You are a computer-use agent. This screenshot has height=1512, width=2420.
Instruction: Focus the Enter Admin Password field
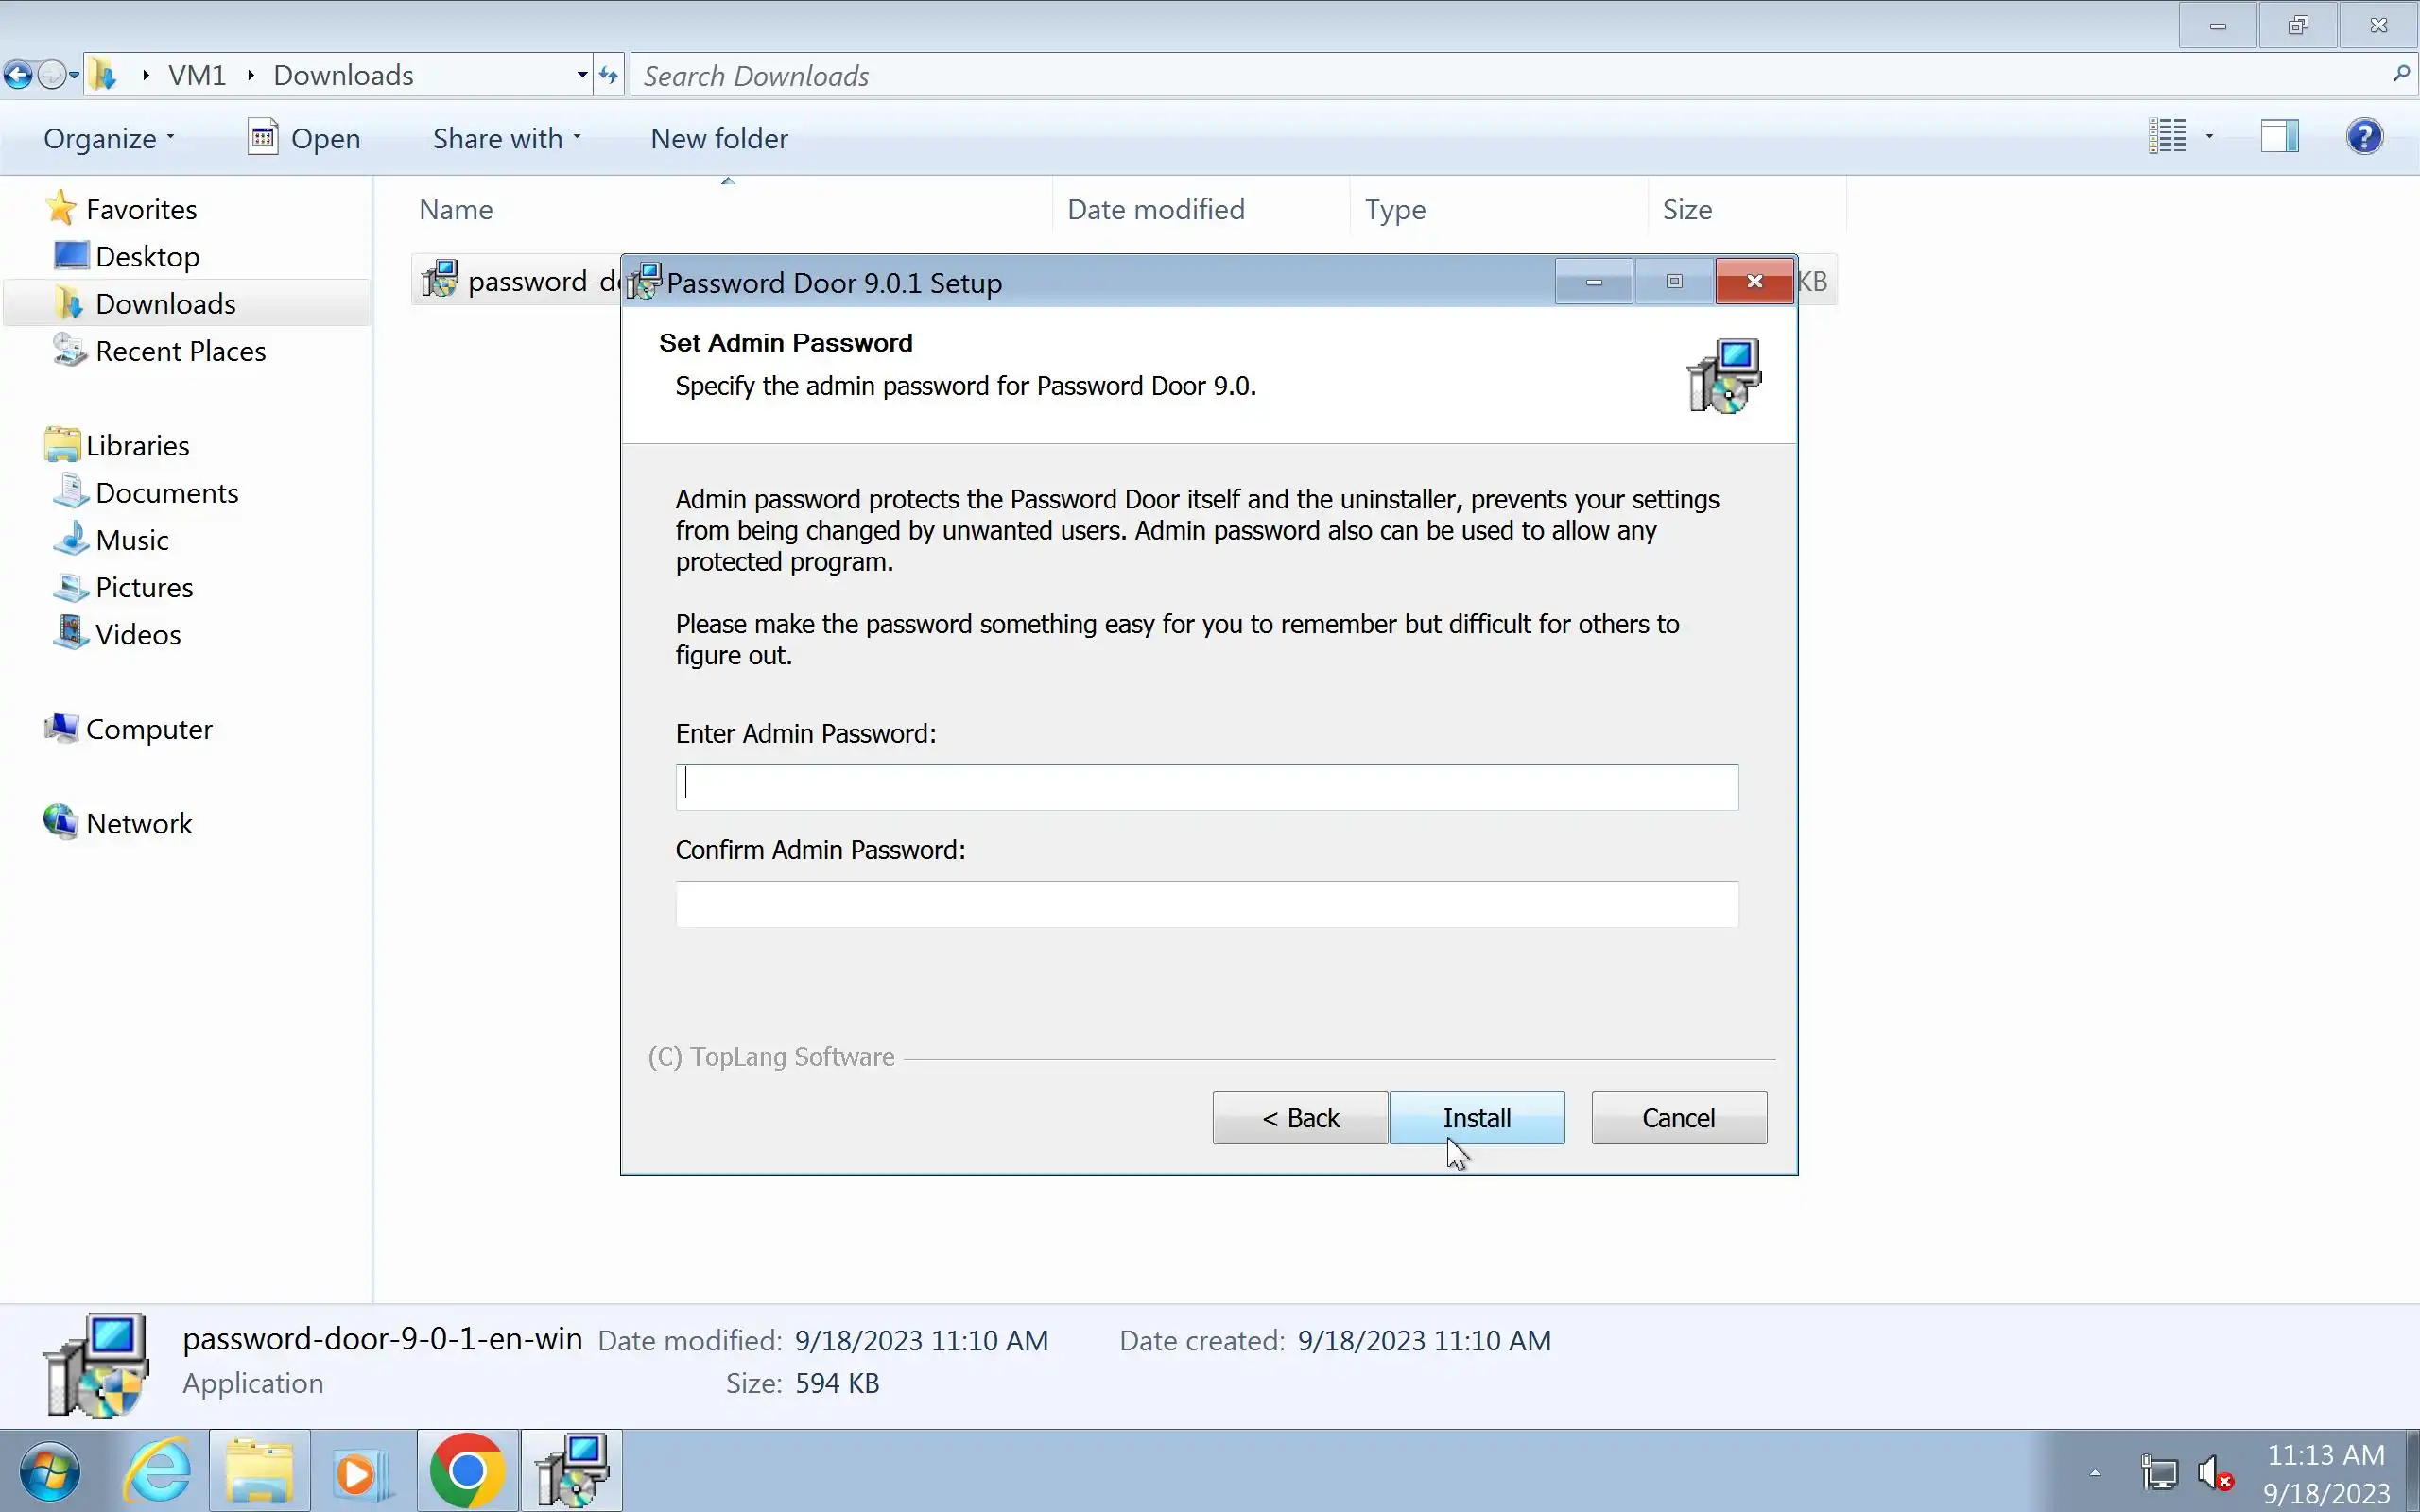click(1206, 787)
